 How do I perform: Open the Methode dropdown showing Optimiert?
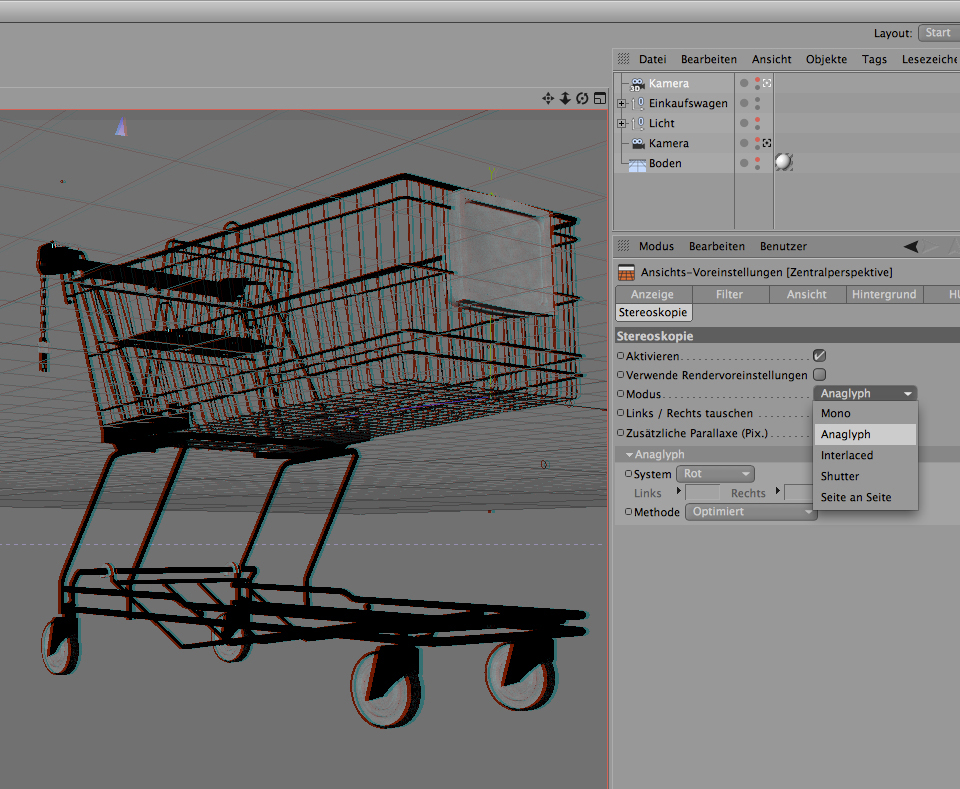751,512
